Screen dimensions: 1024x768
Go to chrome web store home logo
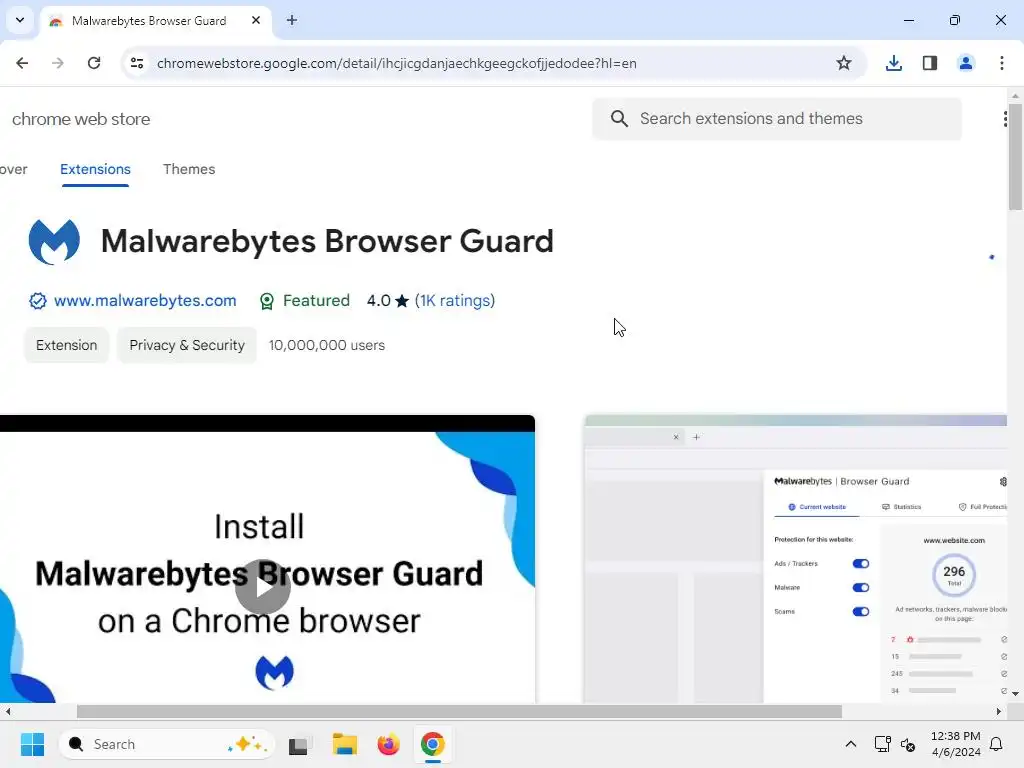pyautogui.click(x=81, y=119)
